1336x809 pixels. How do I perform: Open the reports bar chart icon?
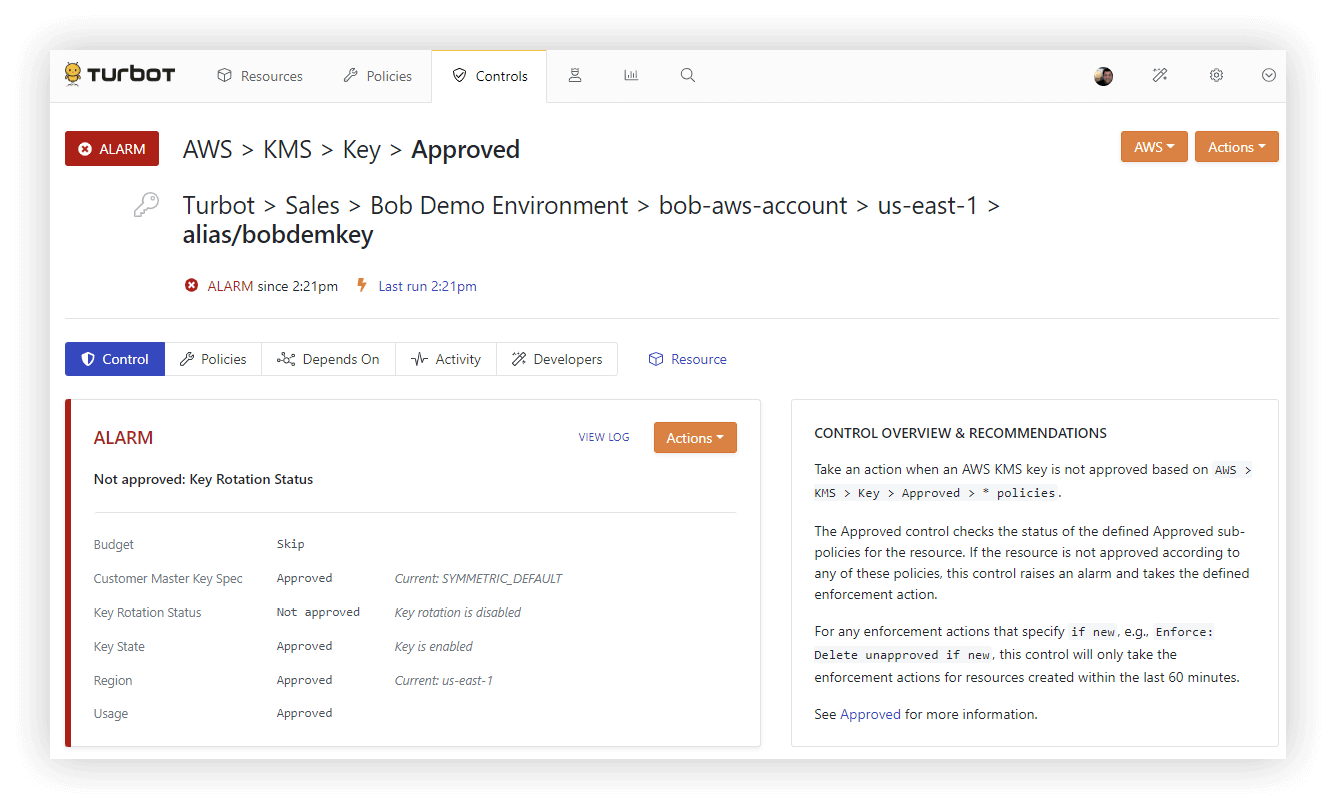(631, 75)
